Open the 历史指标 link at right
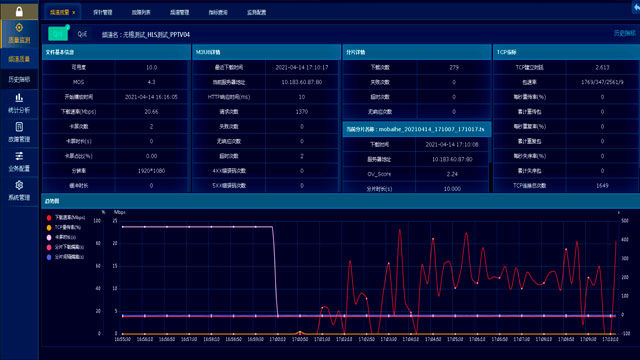640x360 pixels. tap(624, 33)
